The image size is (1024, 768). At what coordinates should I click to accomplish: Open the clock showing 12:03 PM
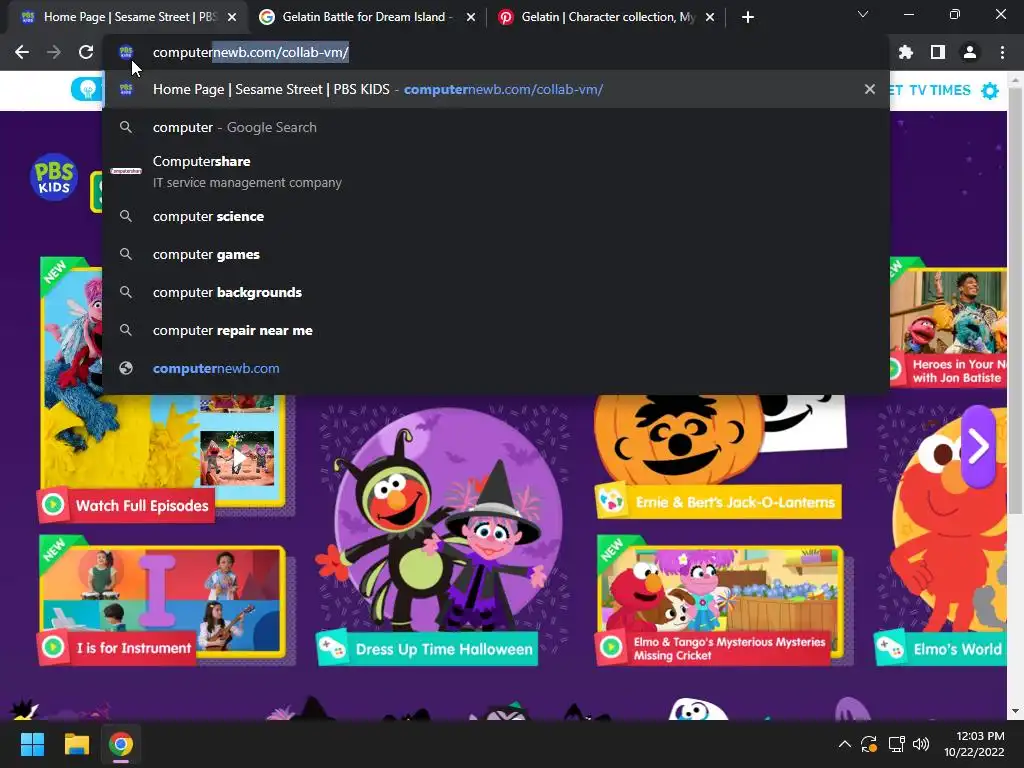tap(974, 744)
